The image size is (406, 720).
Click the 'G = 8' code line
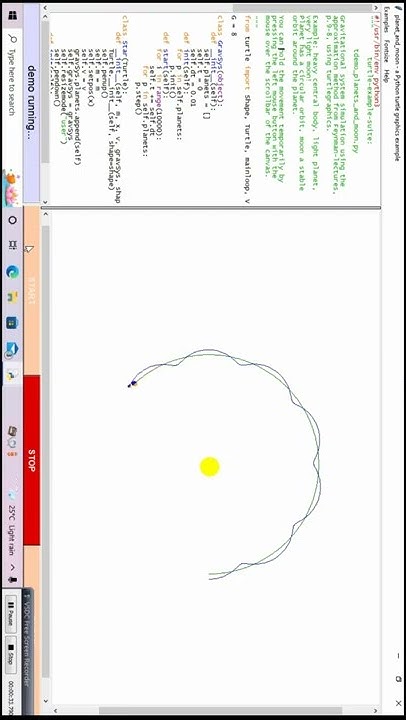coord(234,28)
